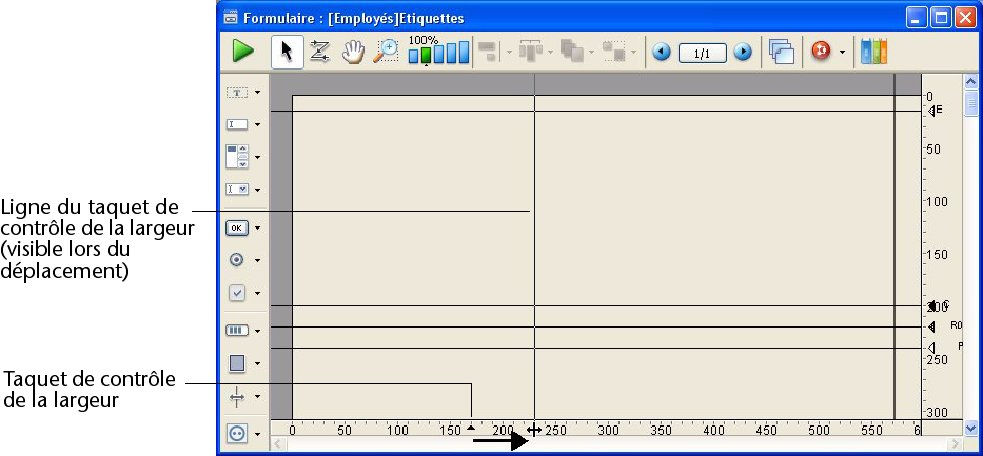
Task: Go to the previous form page
Action: [x=661, y=52]
